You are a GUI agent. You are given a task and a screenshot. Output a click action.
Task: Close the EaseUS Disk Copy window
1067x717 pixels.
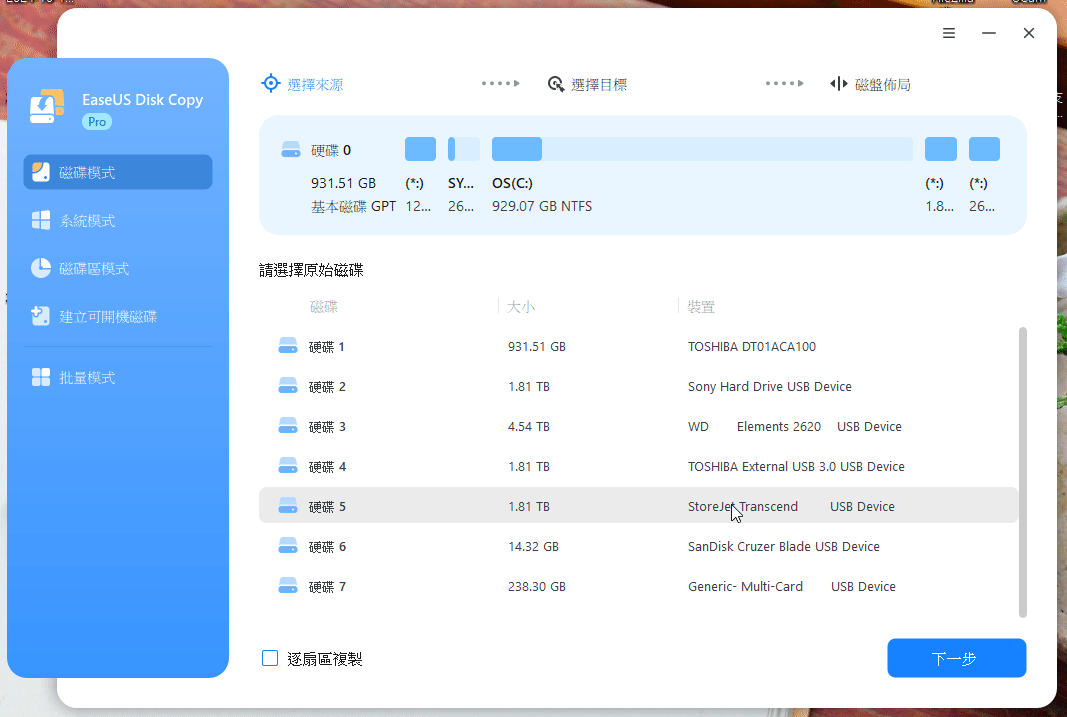click(x=1029, y=33)
